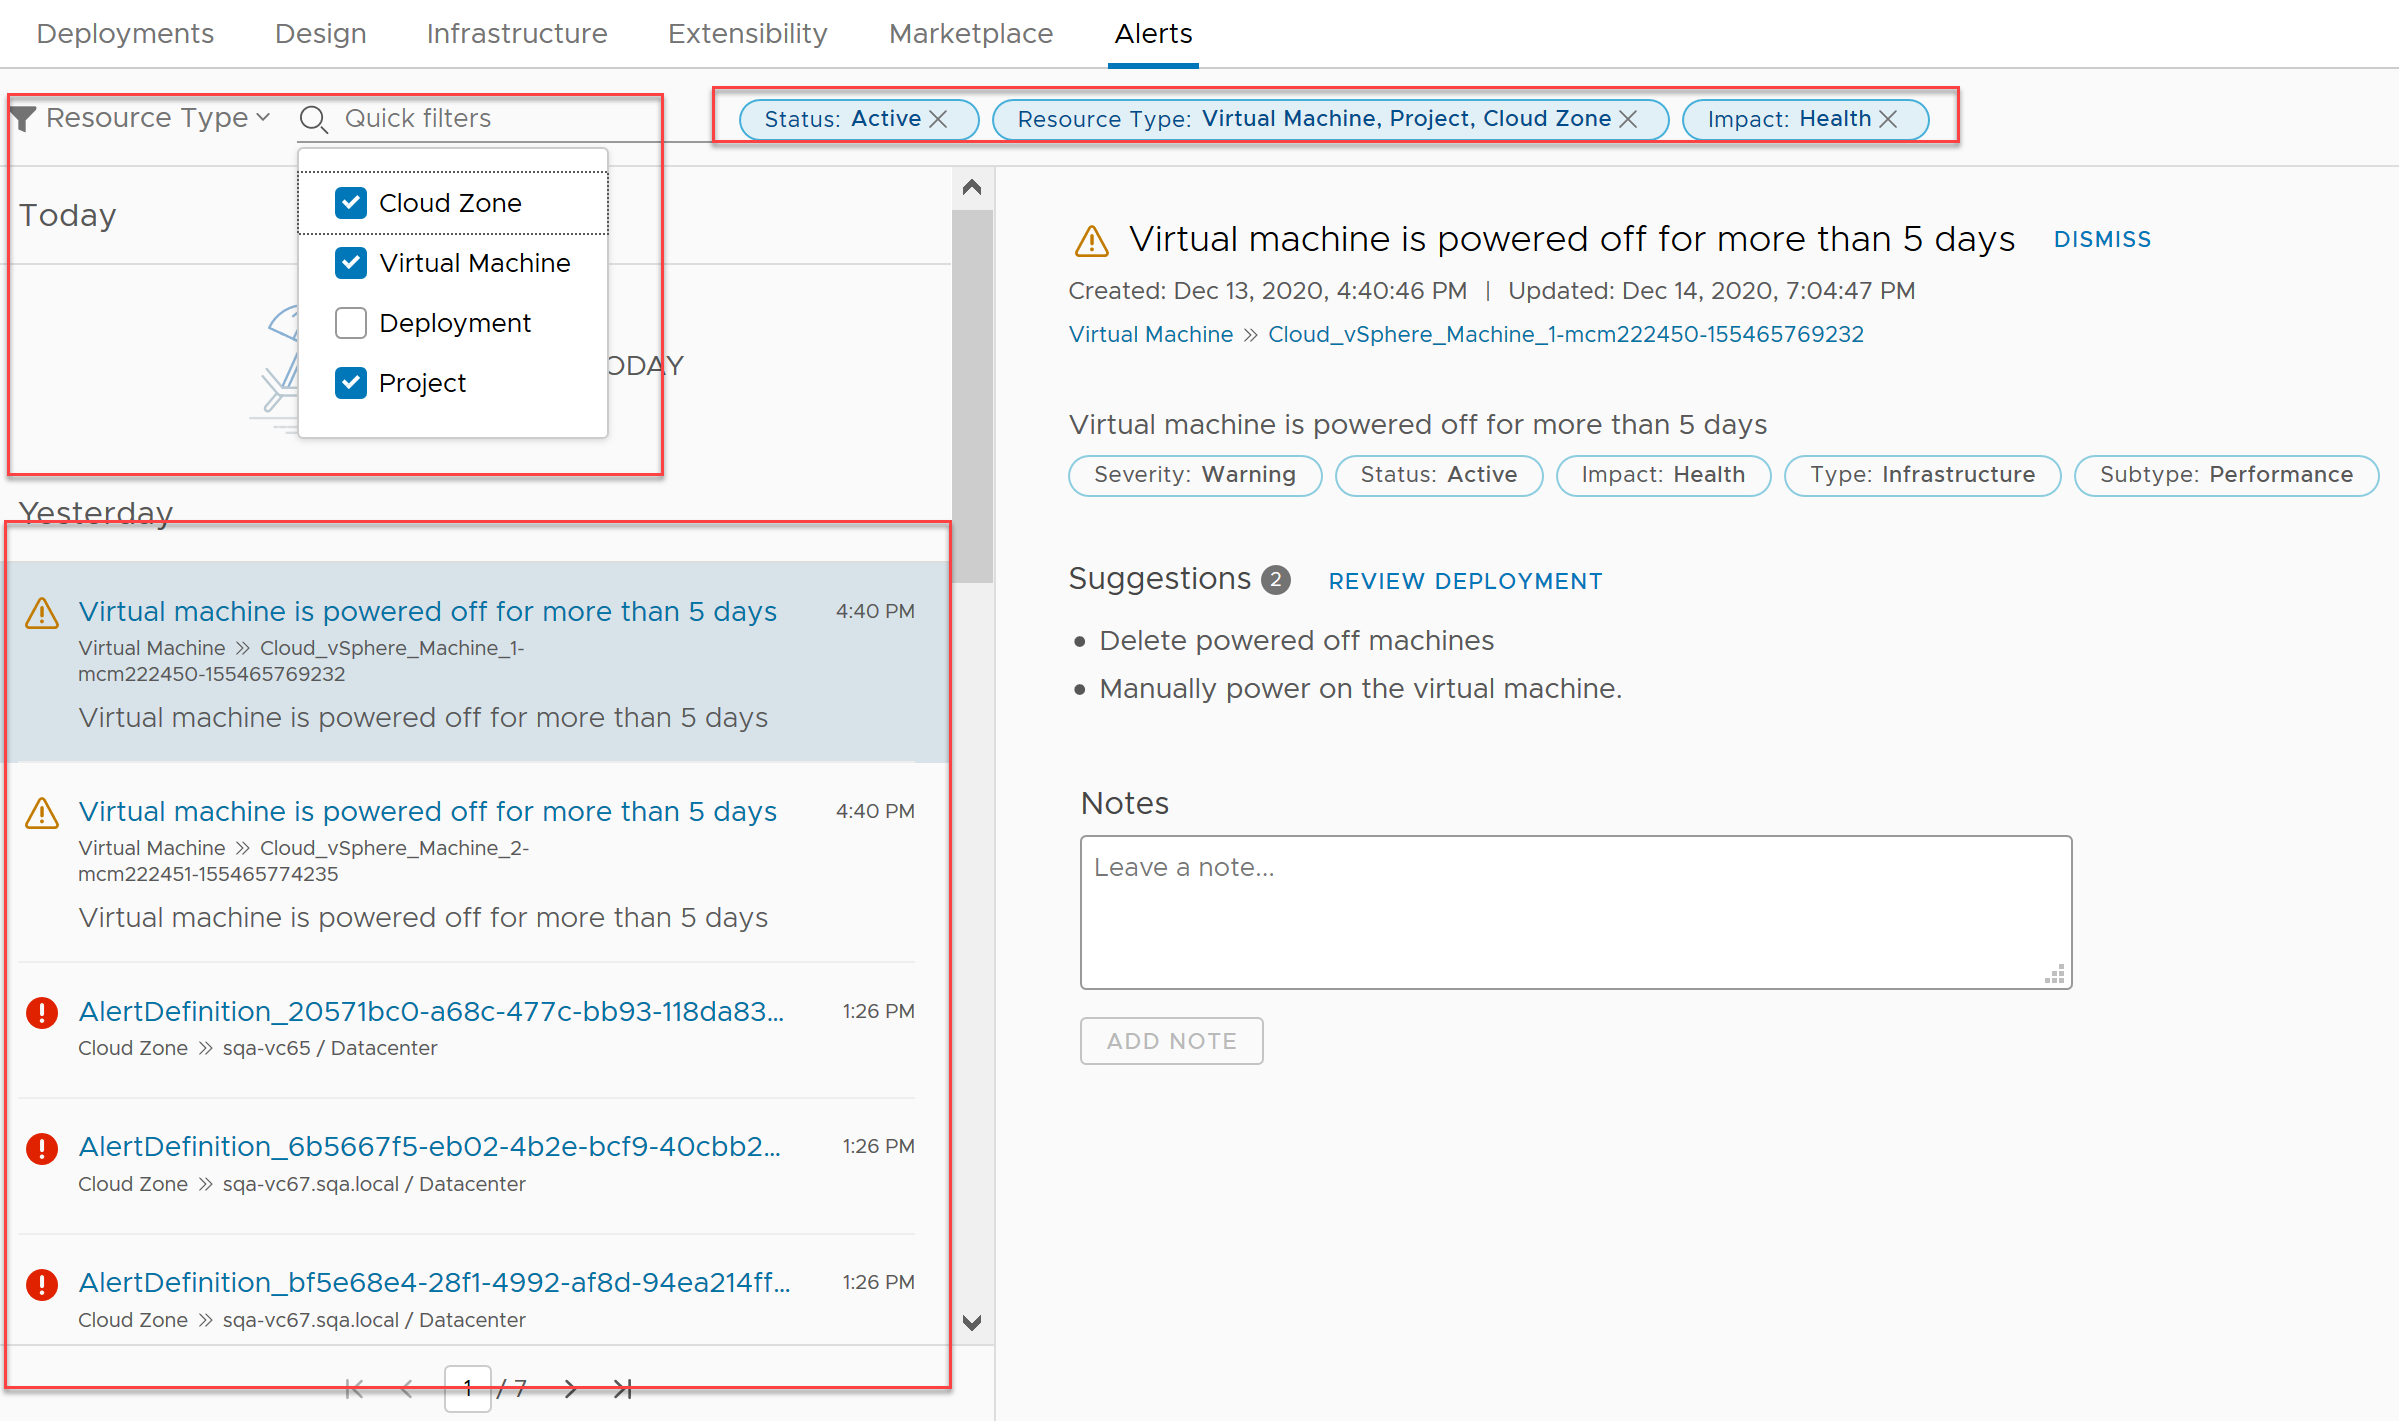Image resolution: width=2399 pixels, height=1421 pixels.
Task: Uncheck the Virtual Machine checkbox
Action: click(x=352, y=262)
